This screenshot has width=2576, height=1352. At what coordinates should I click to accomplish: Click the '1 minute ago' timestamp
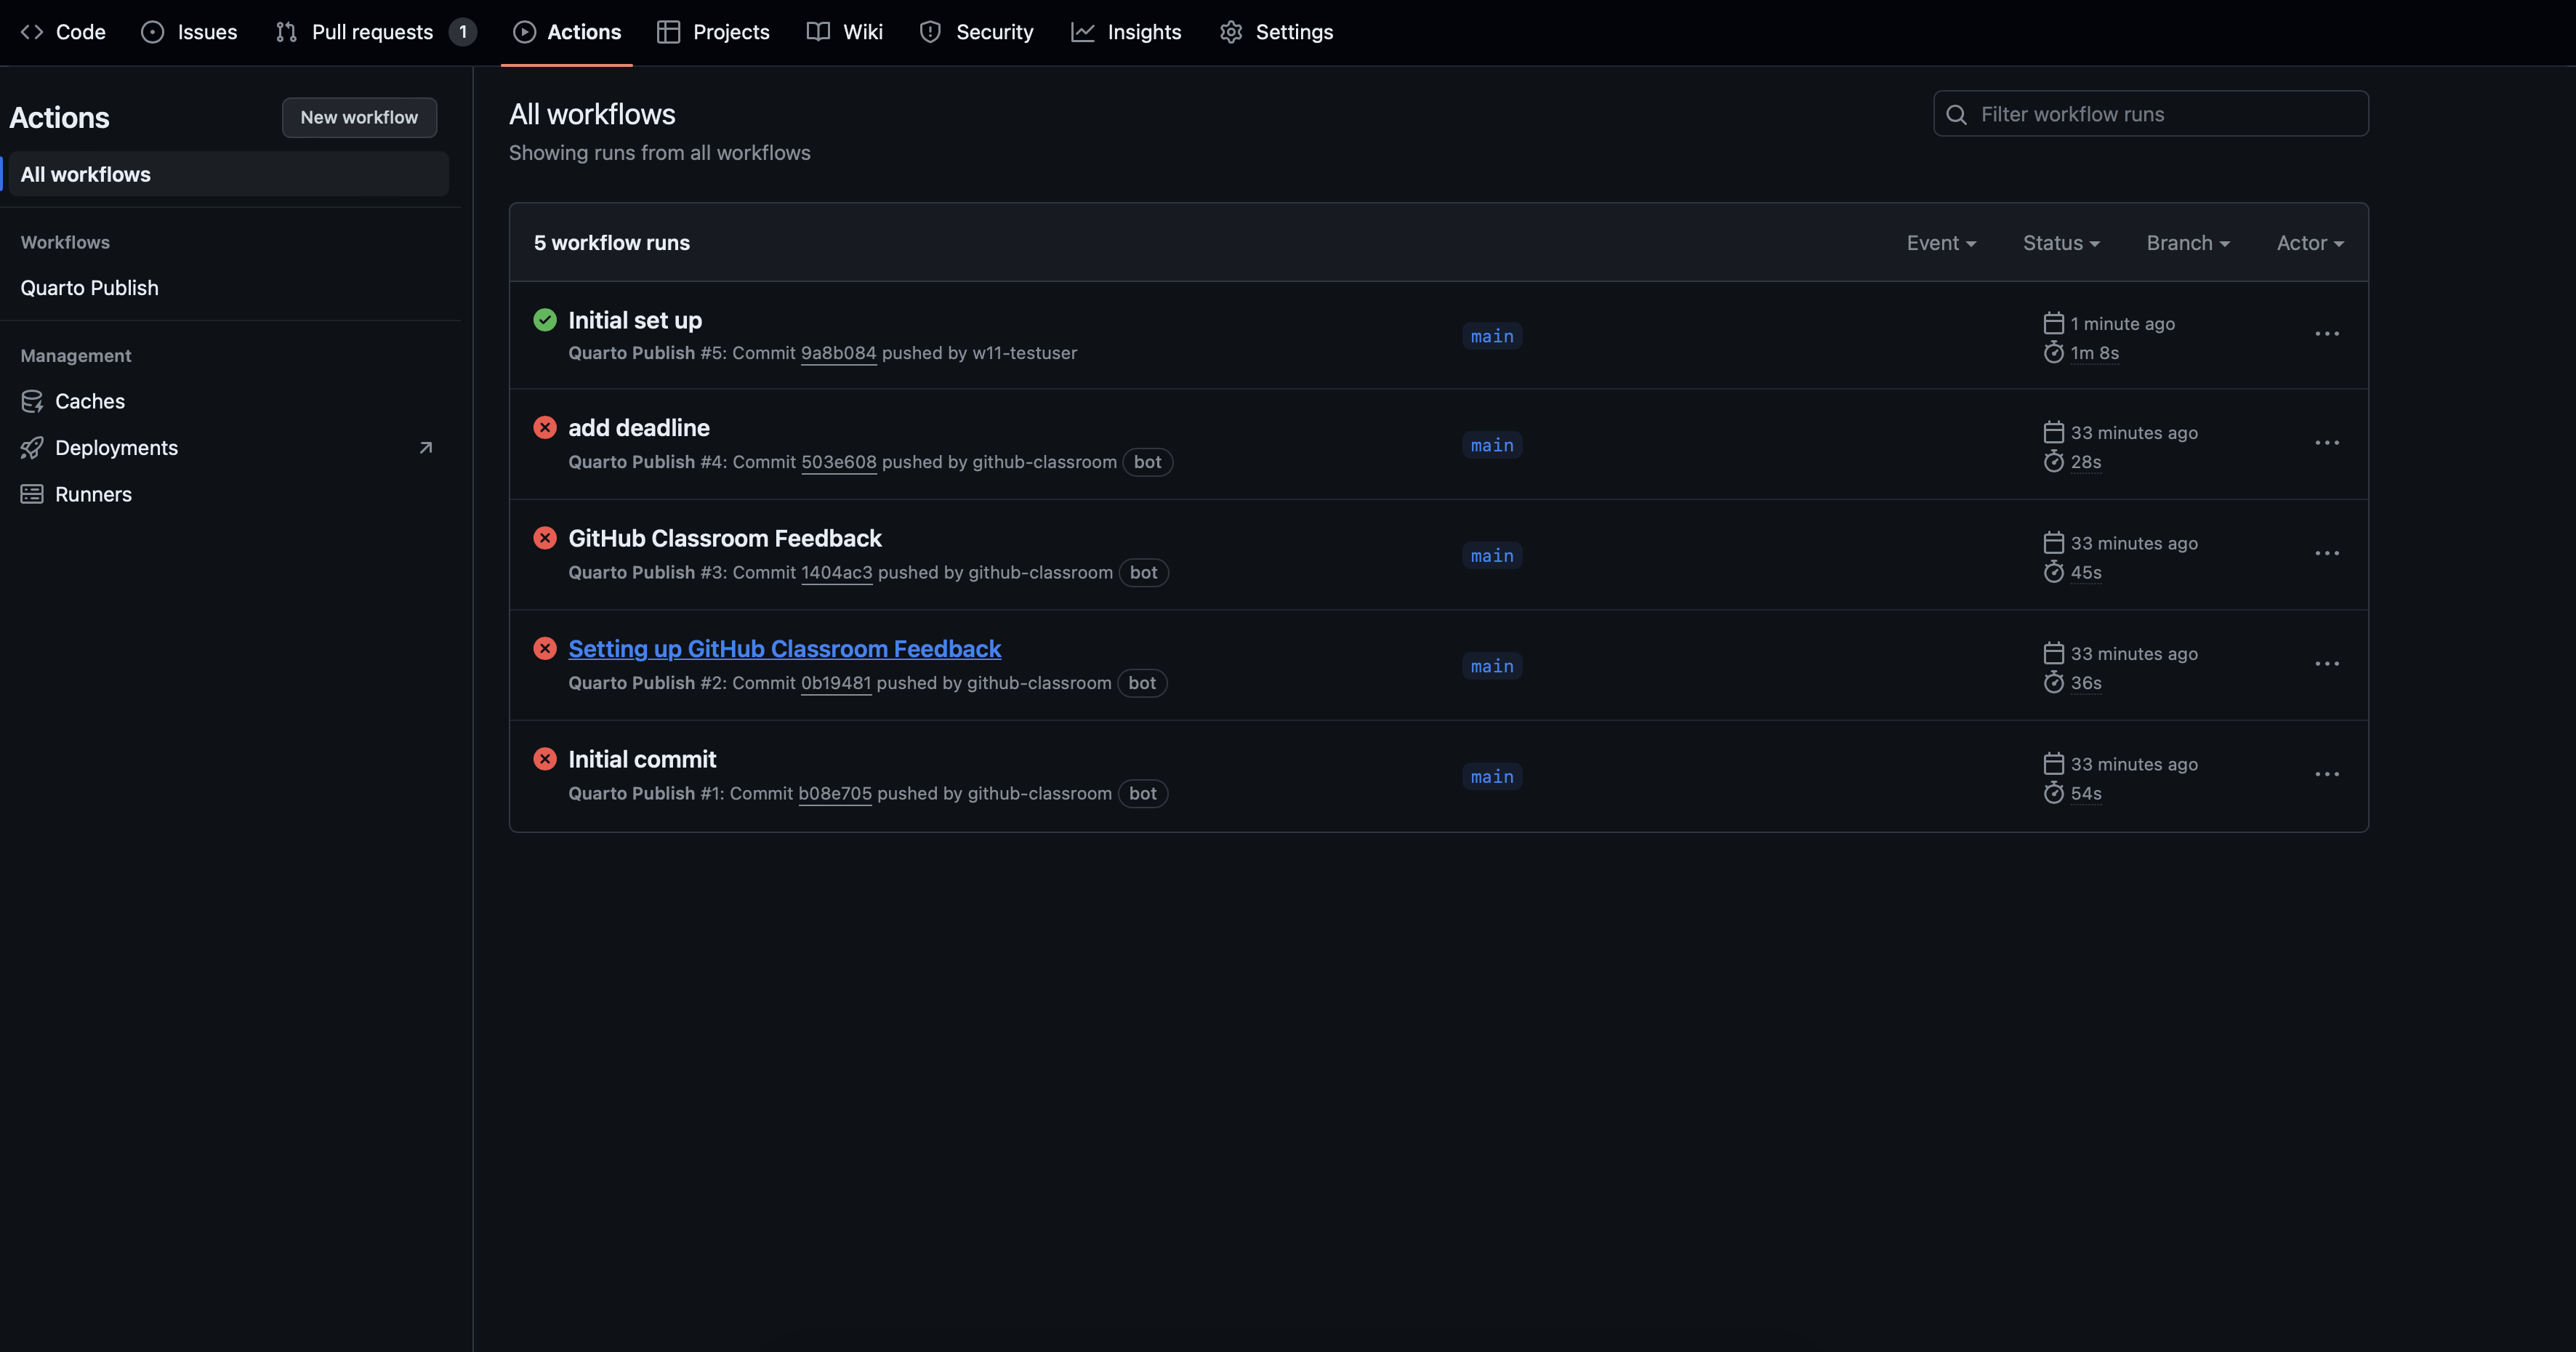click(2123, 324)
